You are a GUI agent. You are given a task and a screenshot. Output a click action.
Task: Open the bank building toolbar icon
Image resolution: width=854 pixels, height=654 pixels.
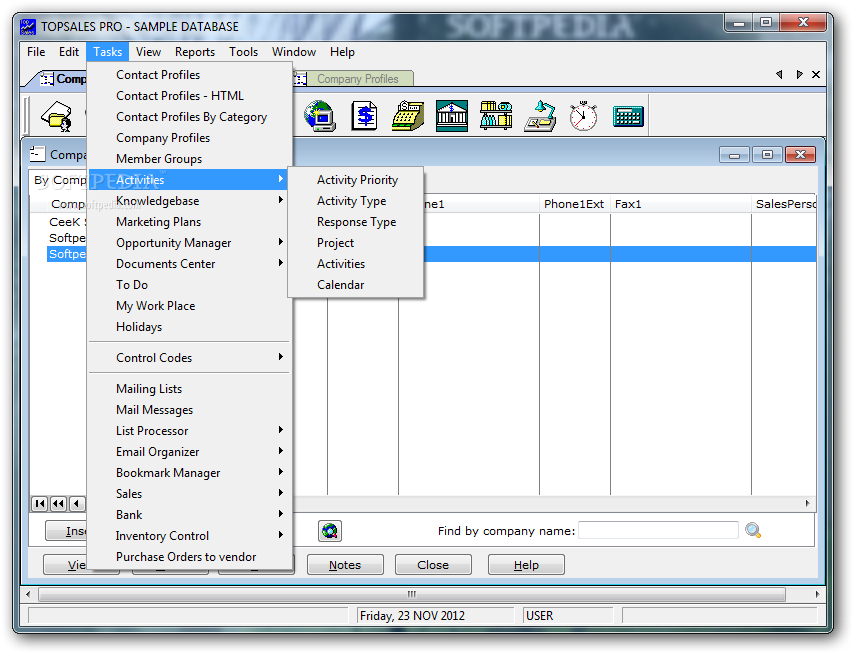[452, 116]
